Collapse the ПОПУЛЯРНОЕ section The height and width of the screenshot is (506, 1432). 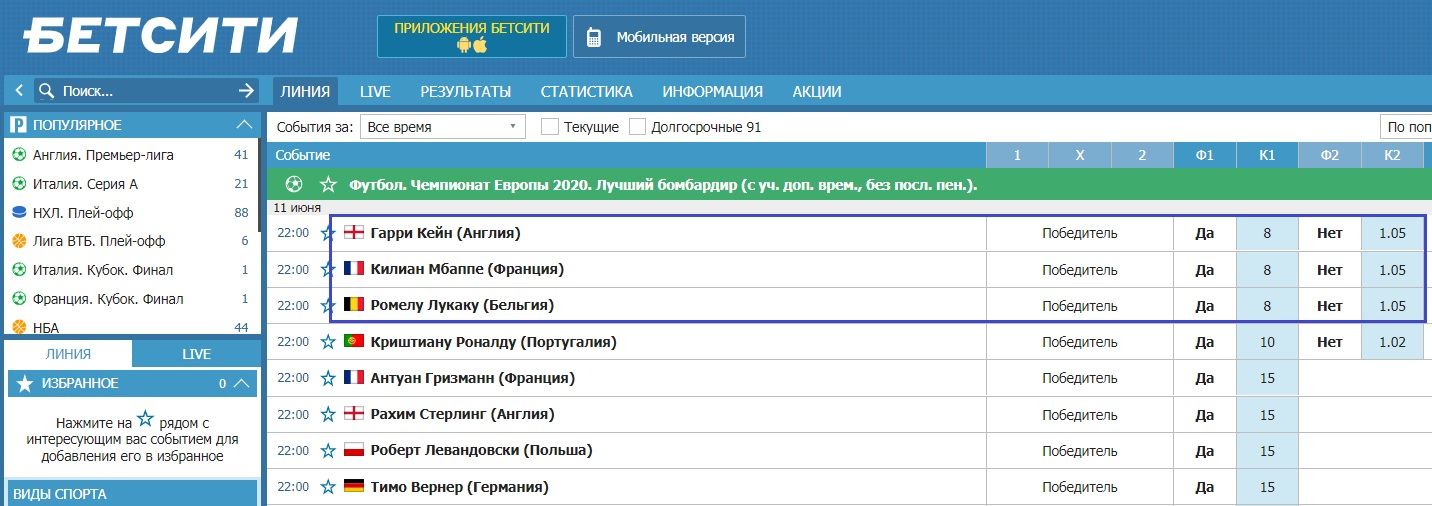click(244, 125)
